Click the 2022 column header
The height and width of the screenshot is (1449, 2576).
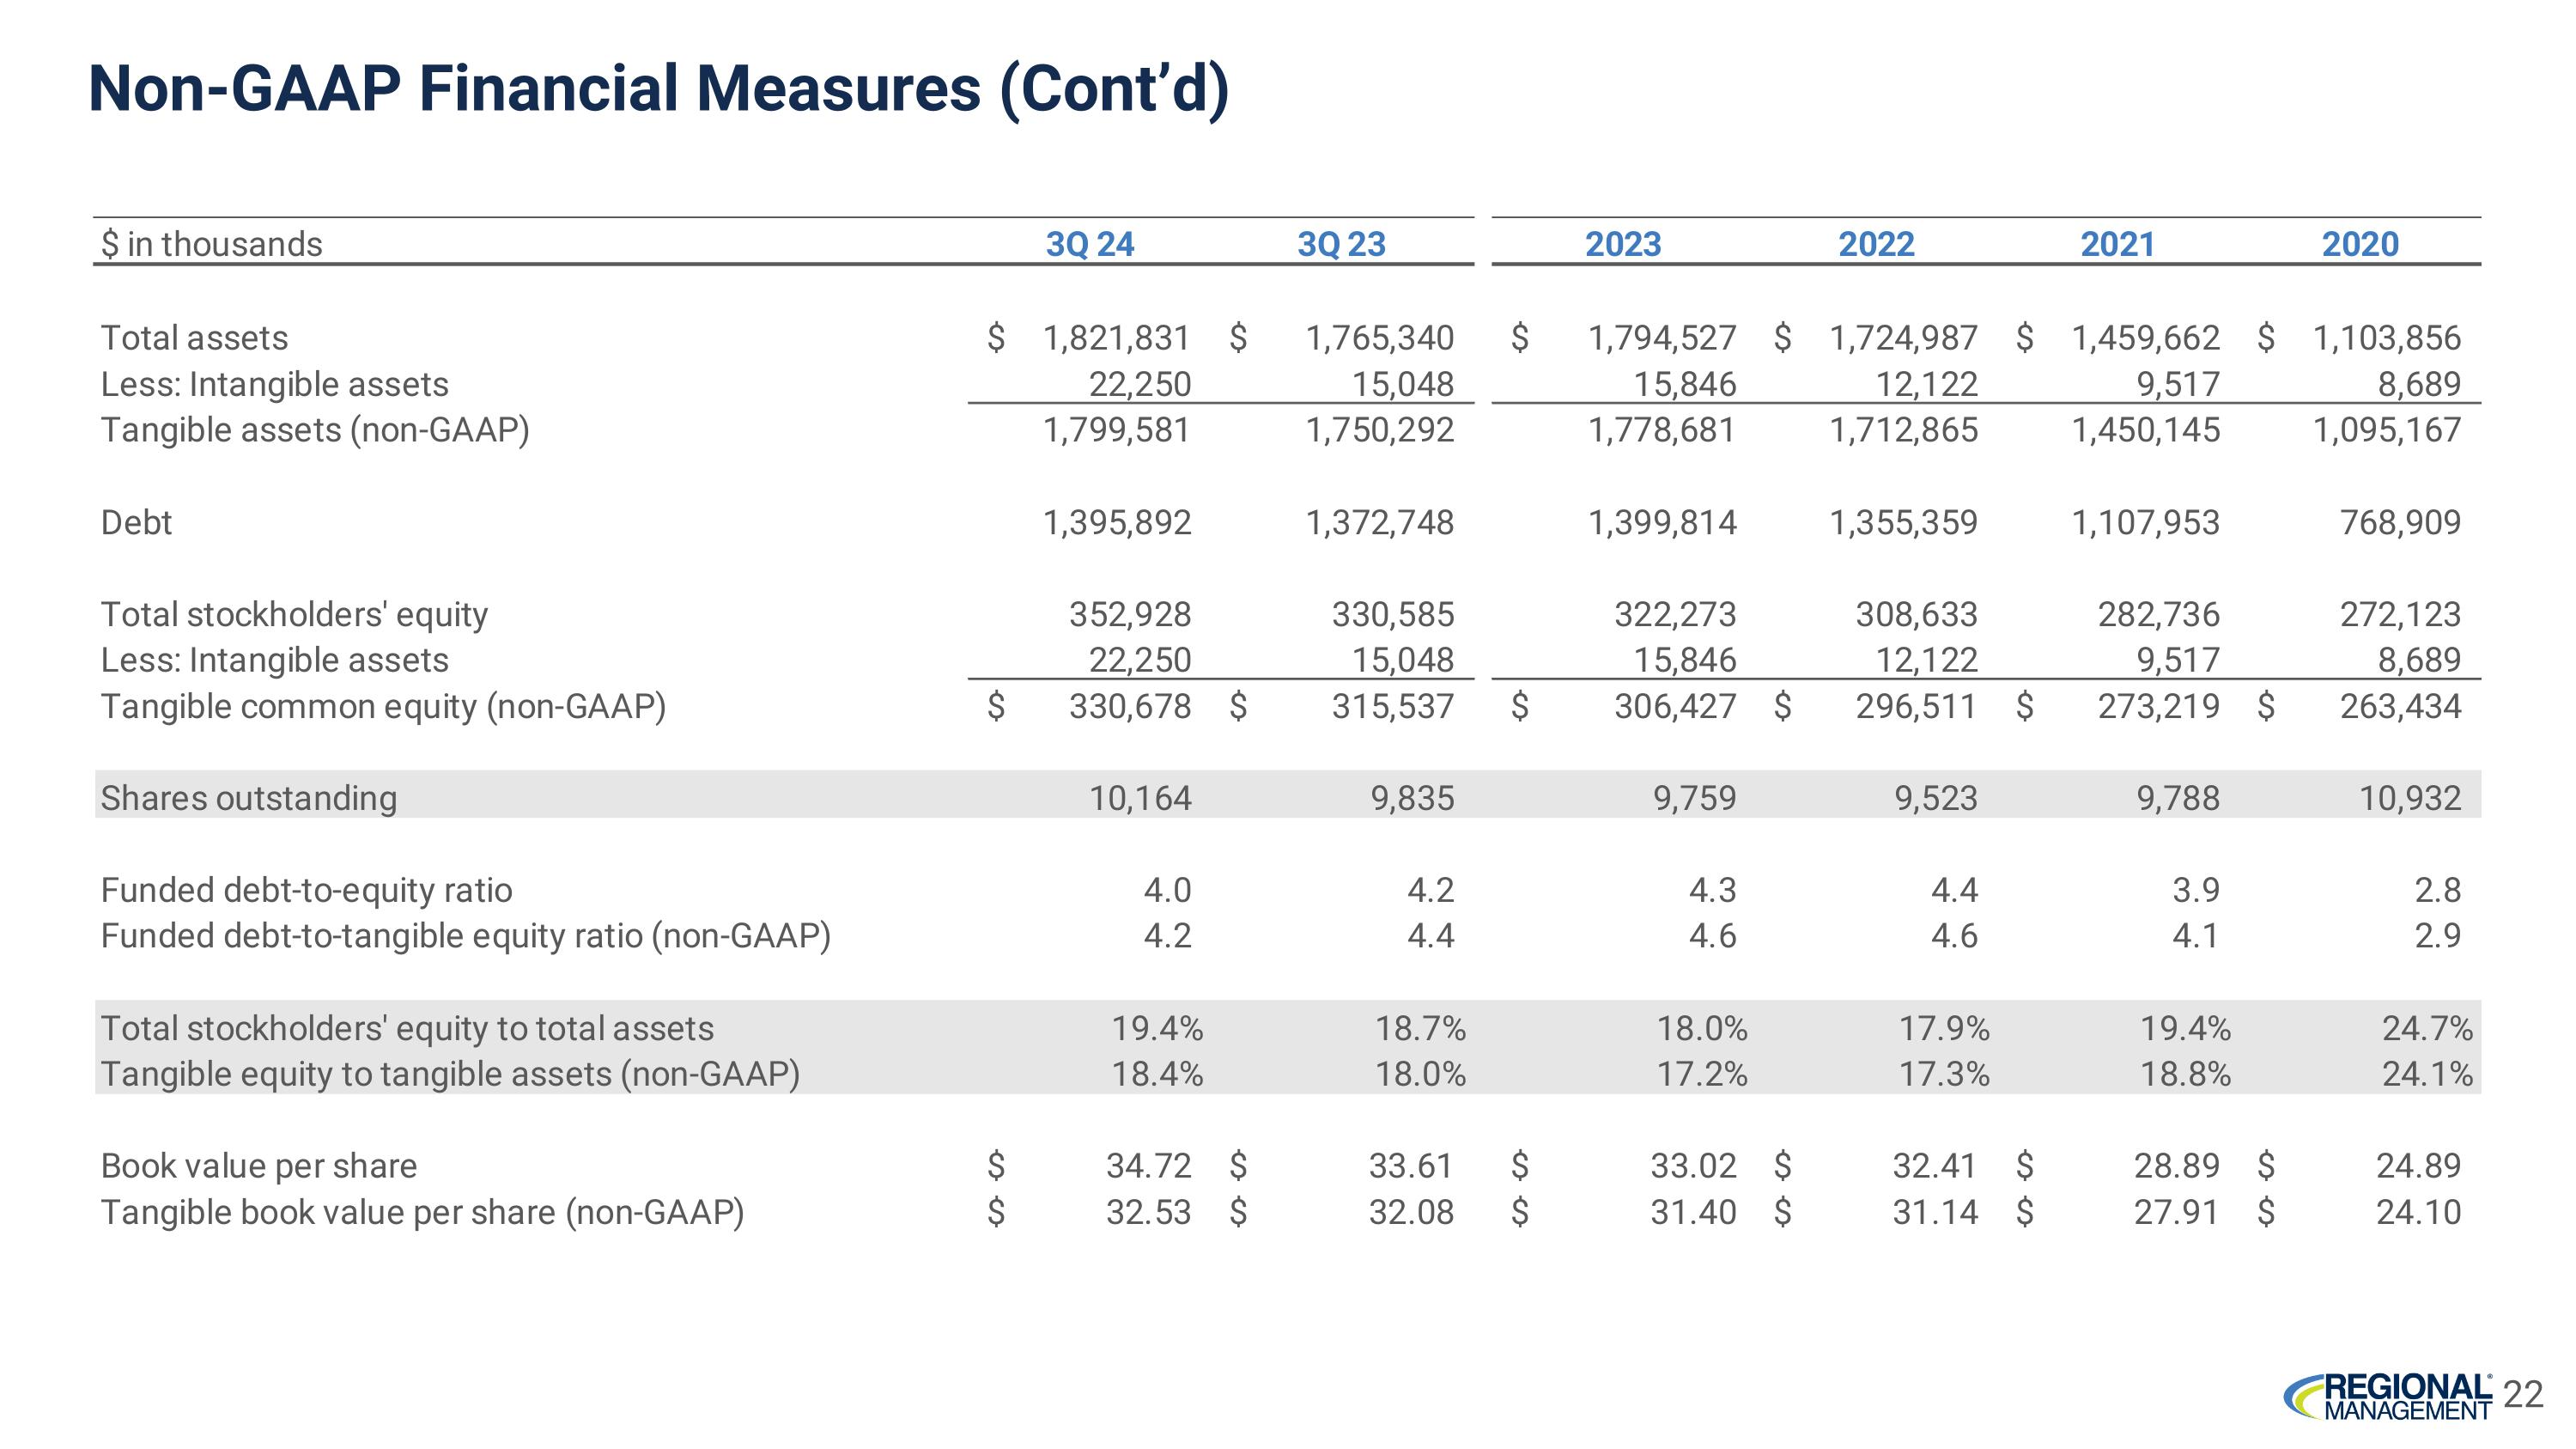pos(1875,244)
